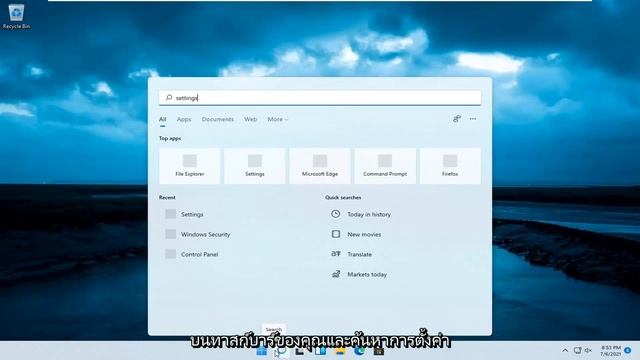Launch Firefox from Top apps
640x360 pixels.
450,166
